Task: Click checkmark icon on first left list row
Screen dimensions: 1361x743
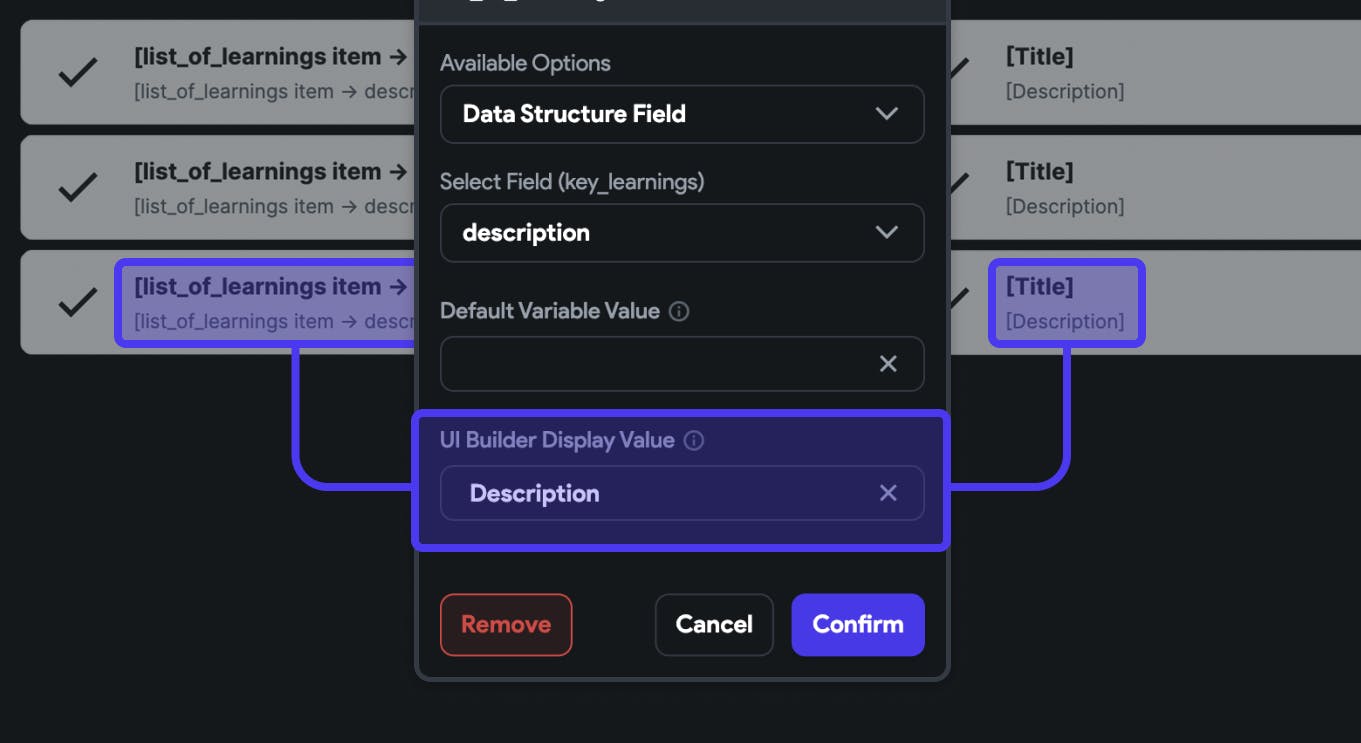Action: coord(77,72)
